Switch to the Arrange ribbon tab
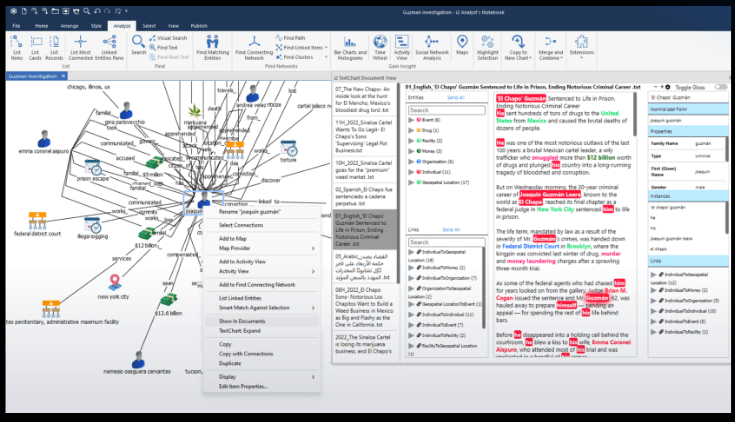 pos(69,26)
